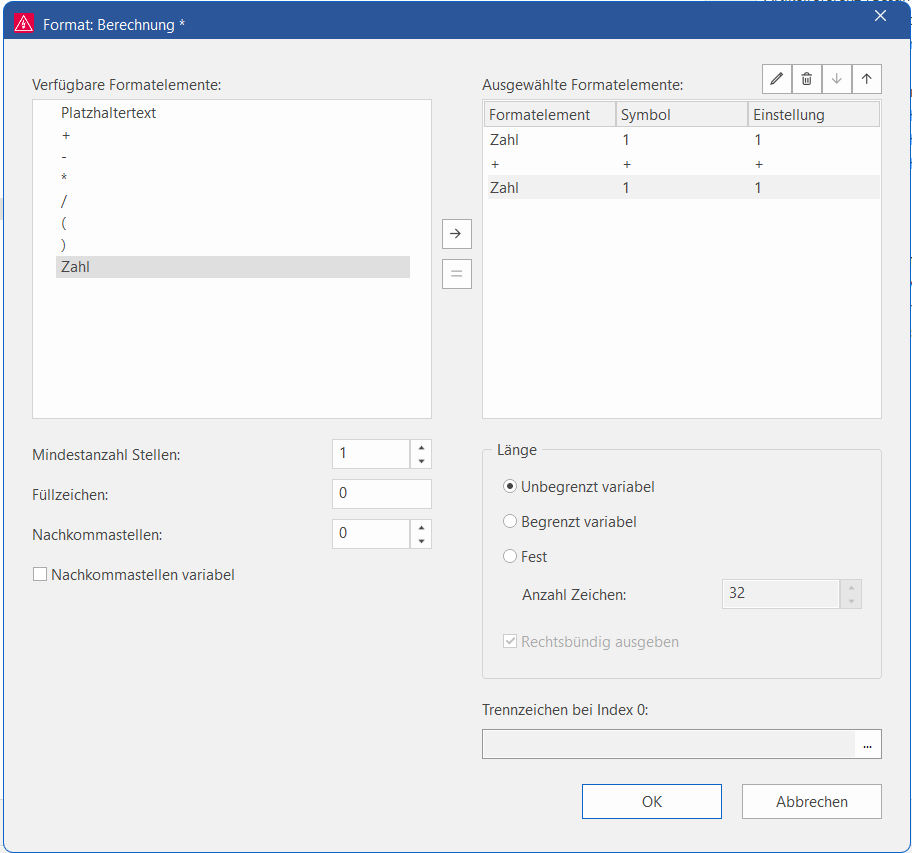Viewport: 912px width, 853px height.
Task: Click the equals sign button
Action: [x=457, y=274]
